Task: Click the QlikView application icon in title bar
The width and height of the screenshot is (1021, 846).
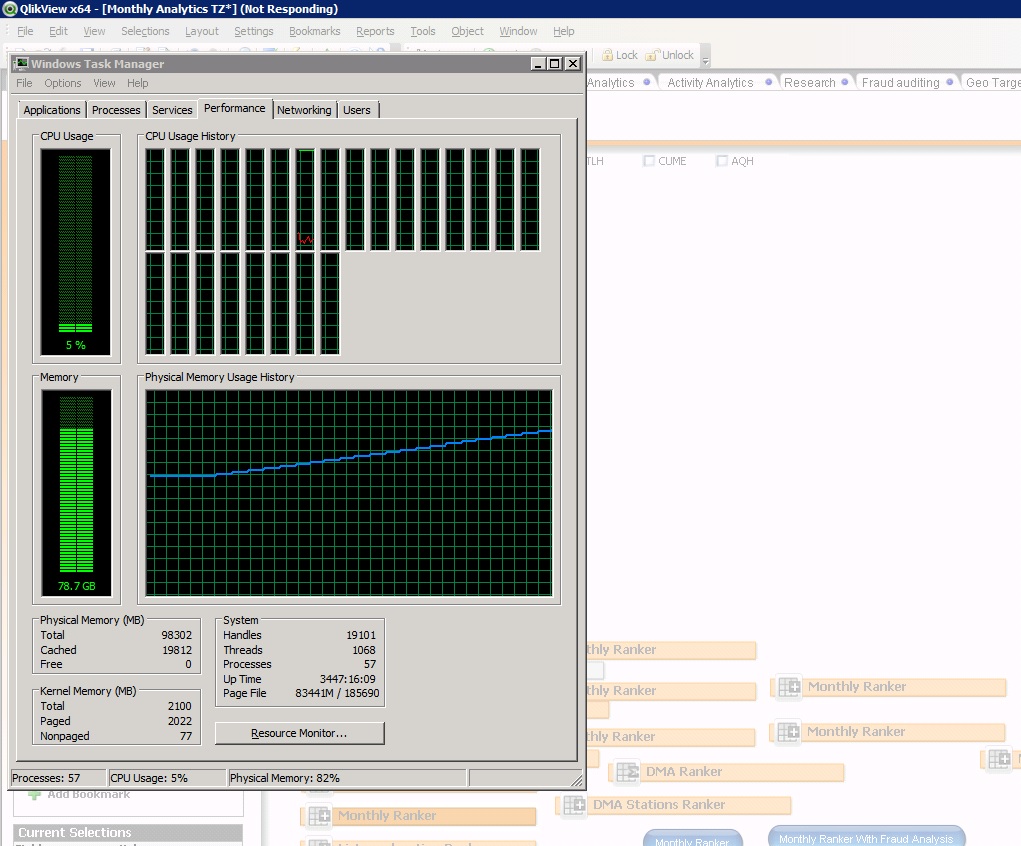Action: coord(10,9)
